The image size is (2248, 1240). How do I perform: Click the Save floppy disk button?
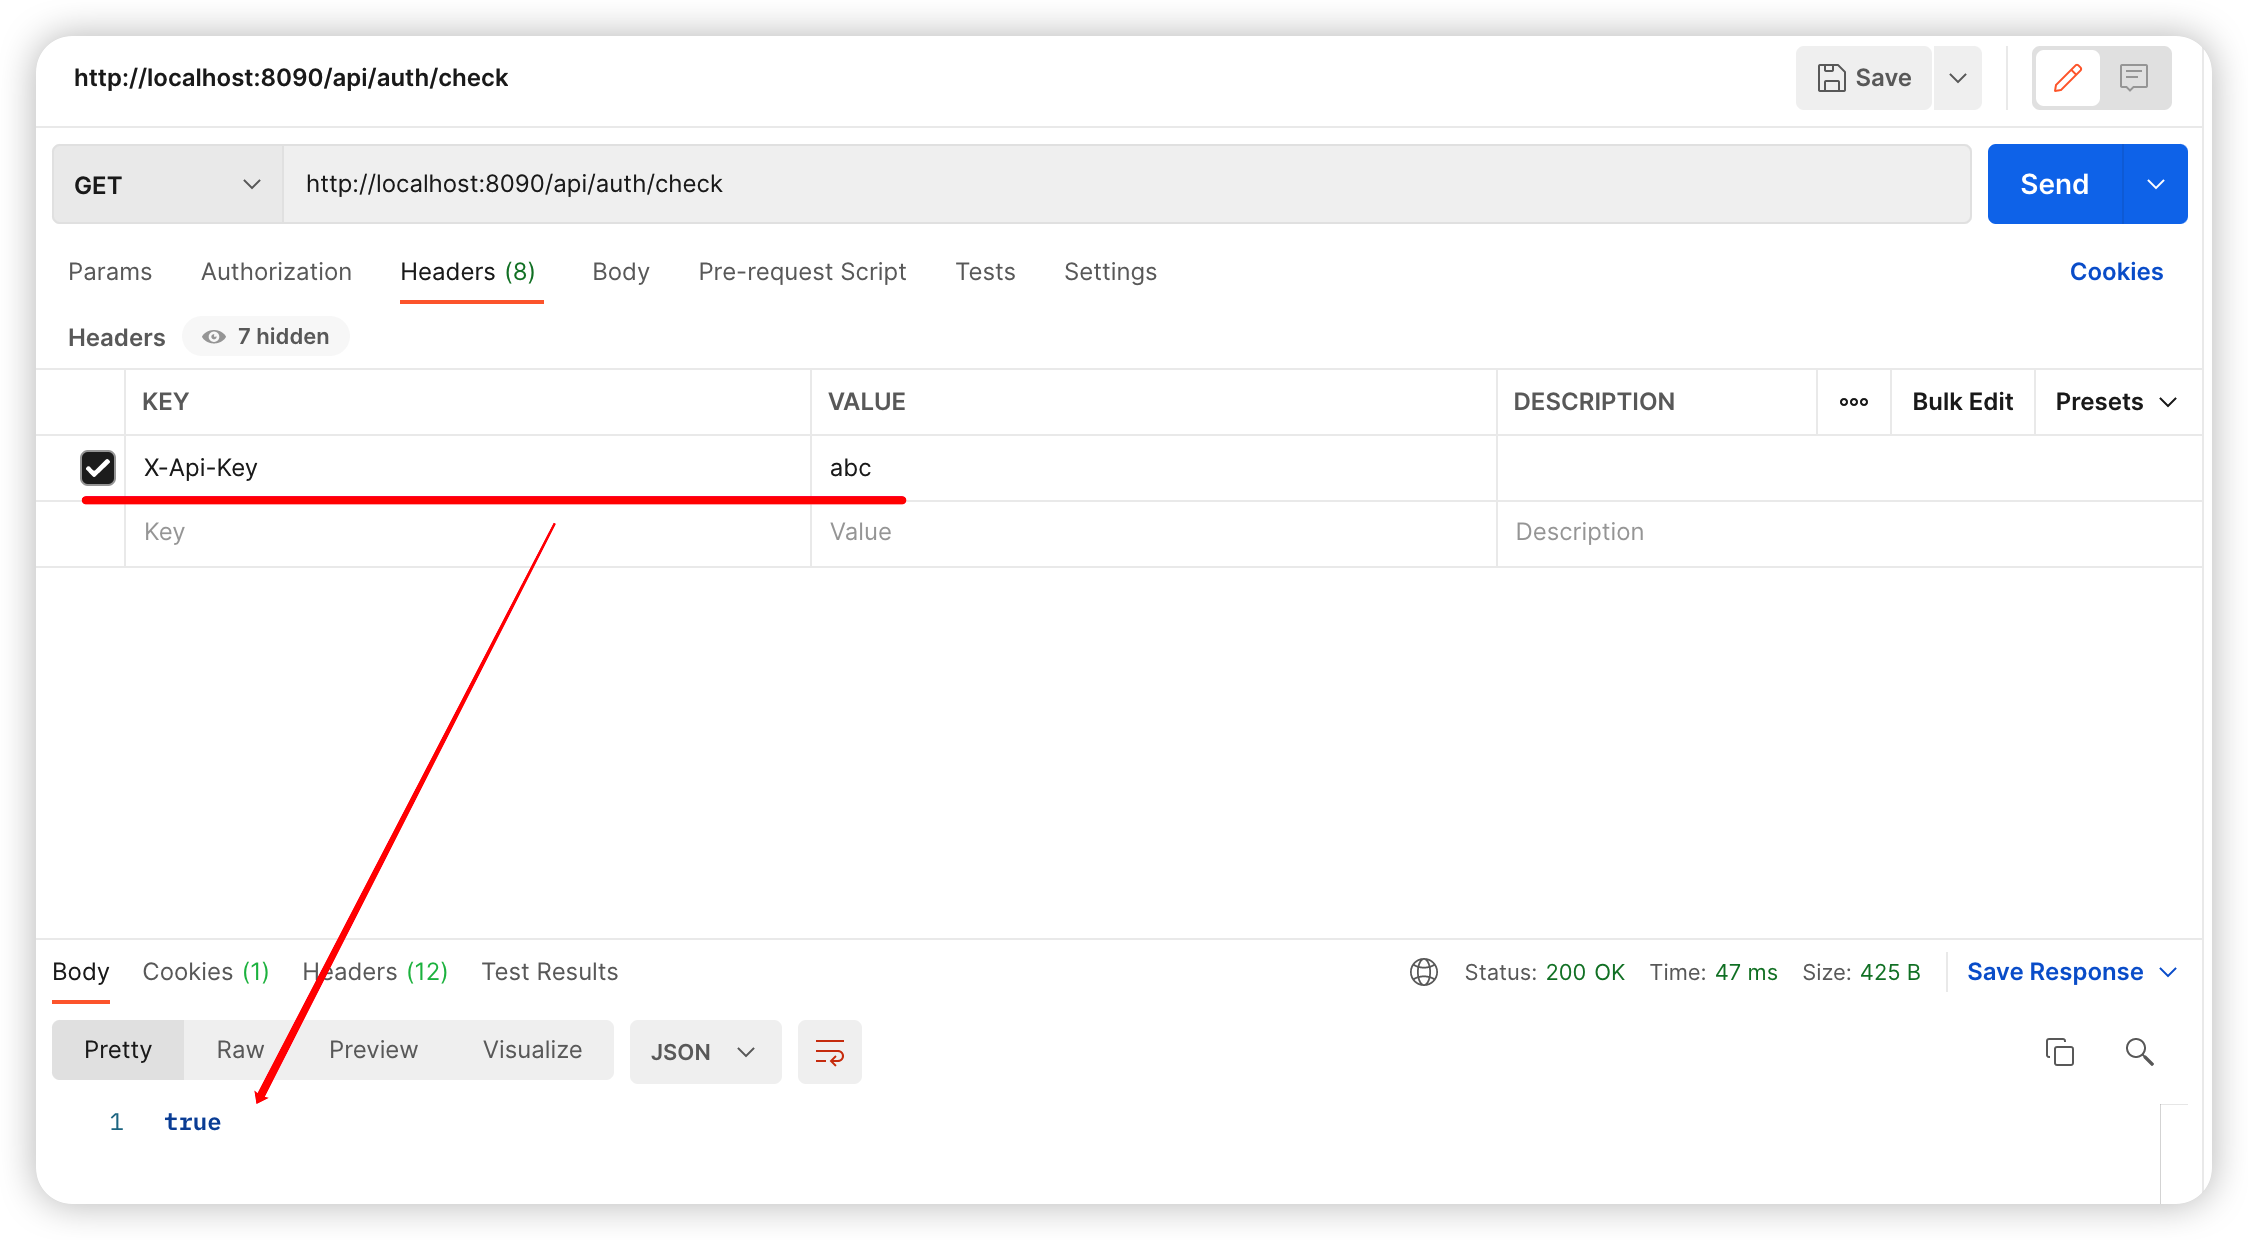pyautogui.click(x=1864, y=78)
